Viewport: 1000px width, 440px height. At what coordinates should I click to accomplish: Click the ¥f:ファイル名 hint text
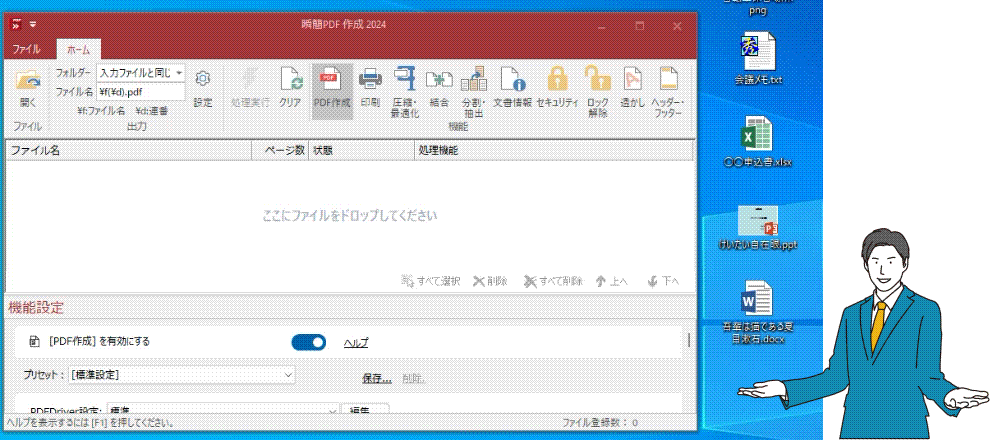click(101, 110)
